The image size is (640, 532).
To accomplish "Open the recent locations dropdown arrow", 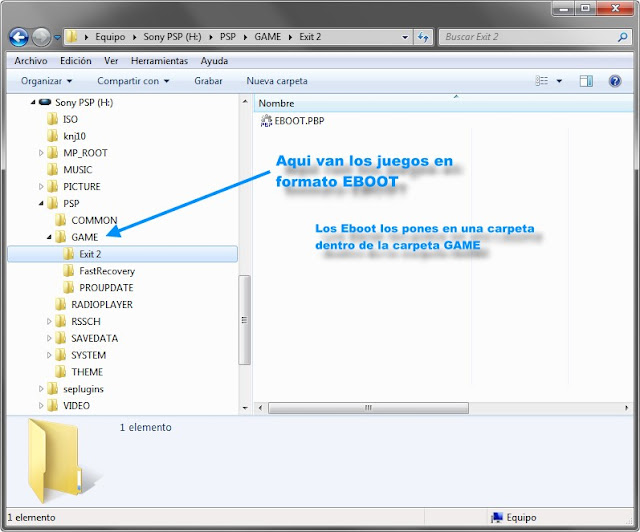I will [x=58, y=37].
